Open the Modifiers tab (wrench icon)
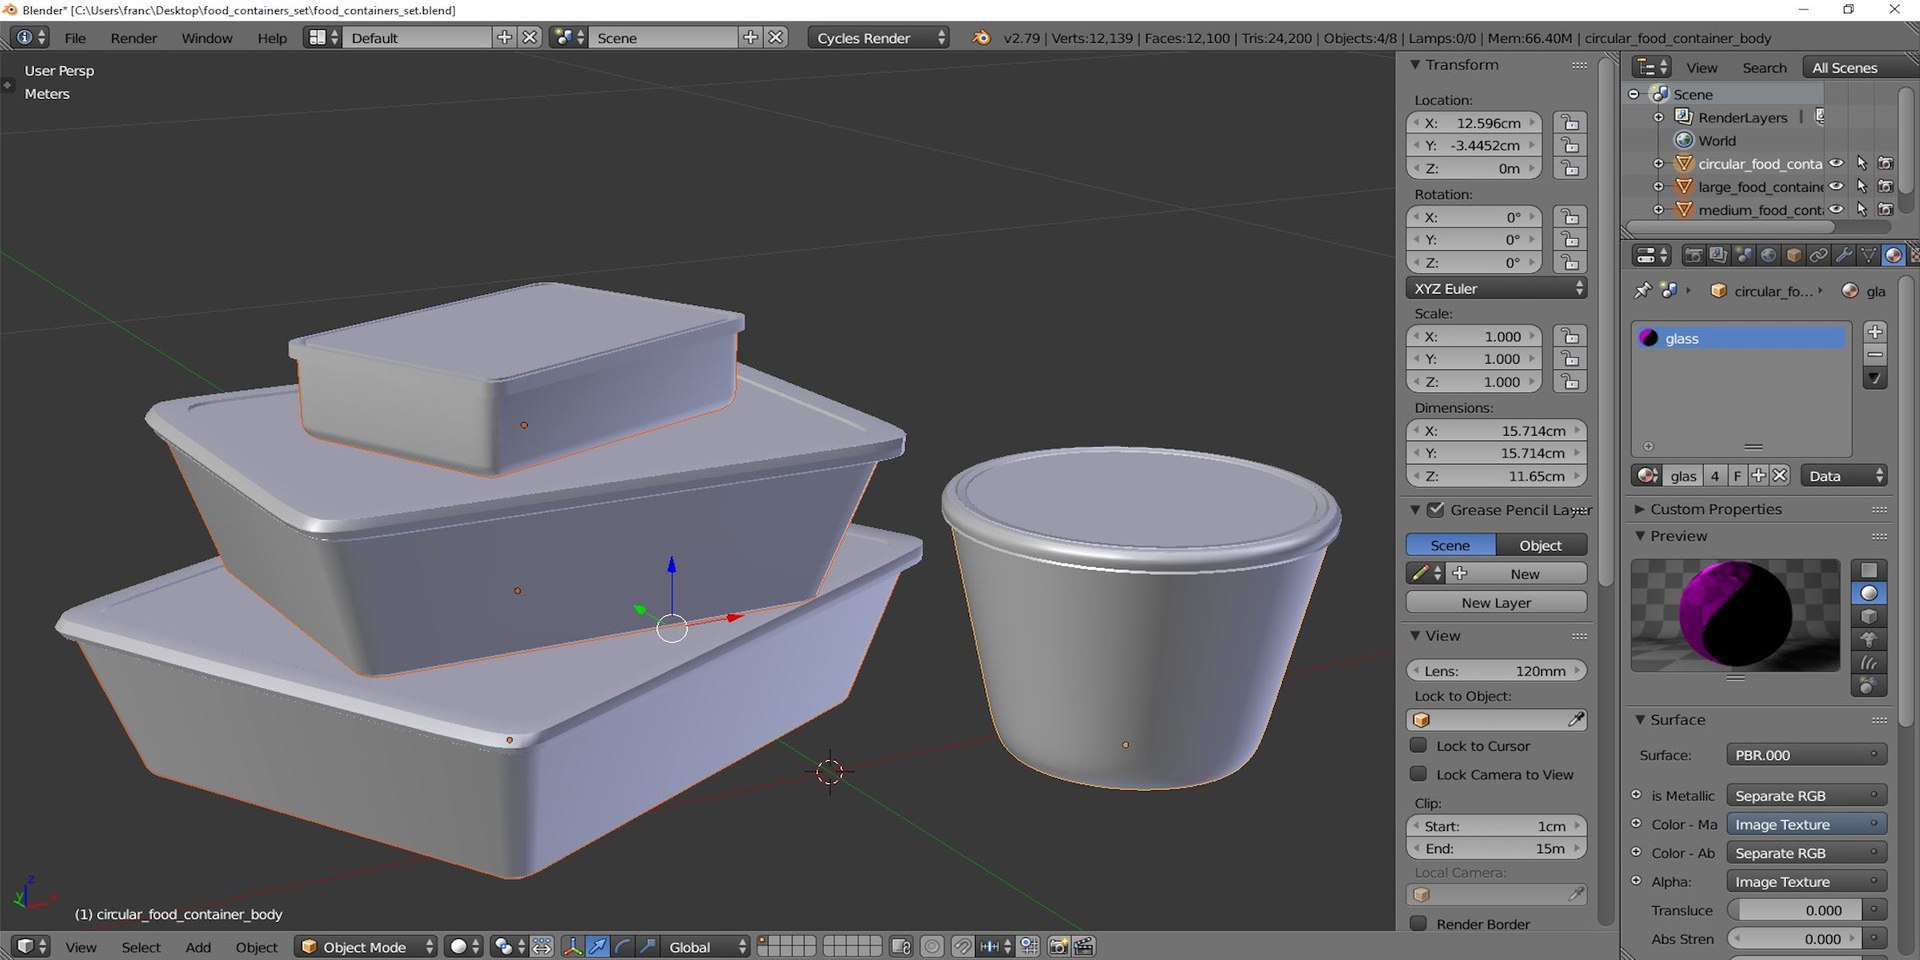1920x960 pixels. (1843, 255)
